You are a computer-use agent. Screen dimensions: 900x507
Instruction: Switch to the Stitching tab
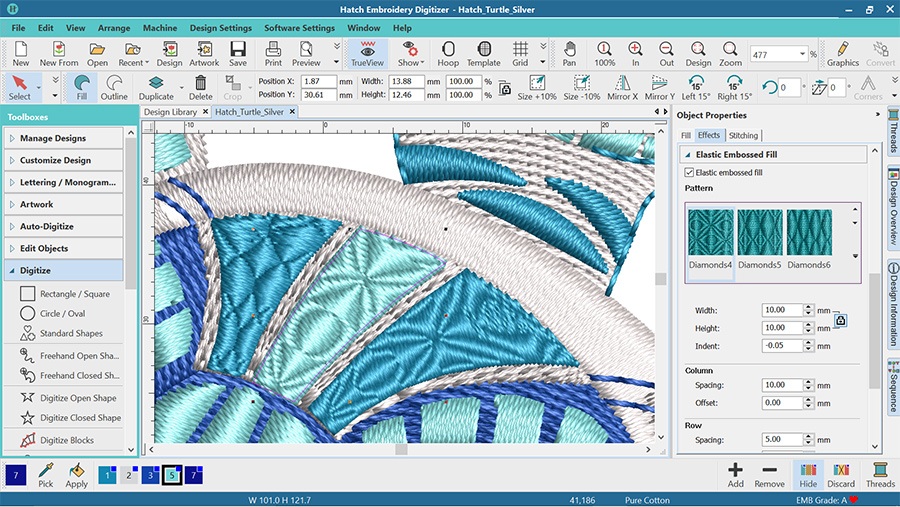click(743, 135)
